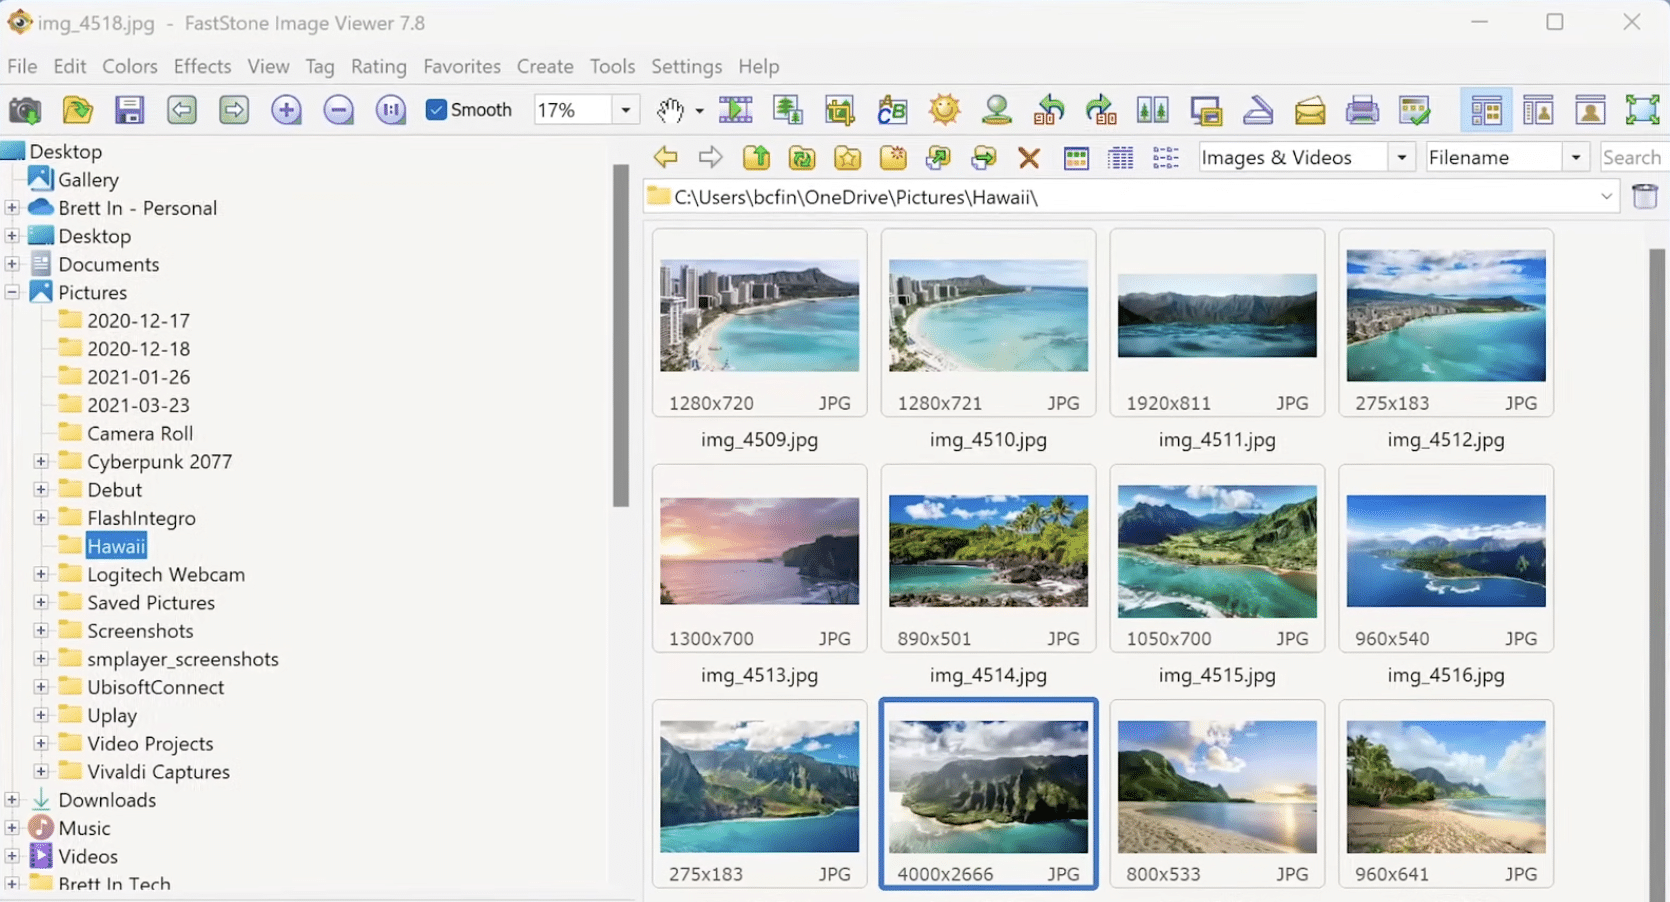The width and height of the screenshot is (1670, 902).
Task: Print the selected image
Action: click(1362, 110)
